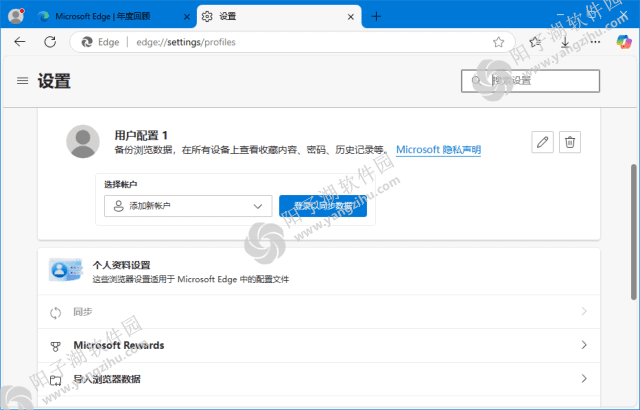Click the 用户配置 1 profile name

pos(141,135)
